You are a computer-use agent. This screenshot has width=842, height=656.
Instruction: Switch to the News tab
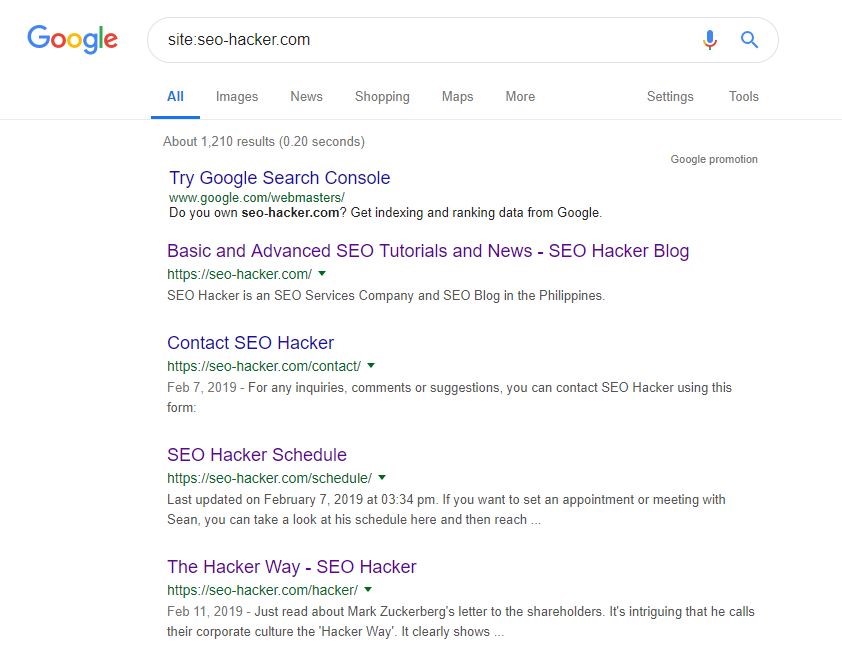[x=306, y=97]
